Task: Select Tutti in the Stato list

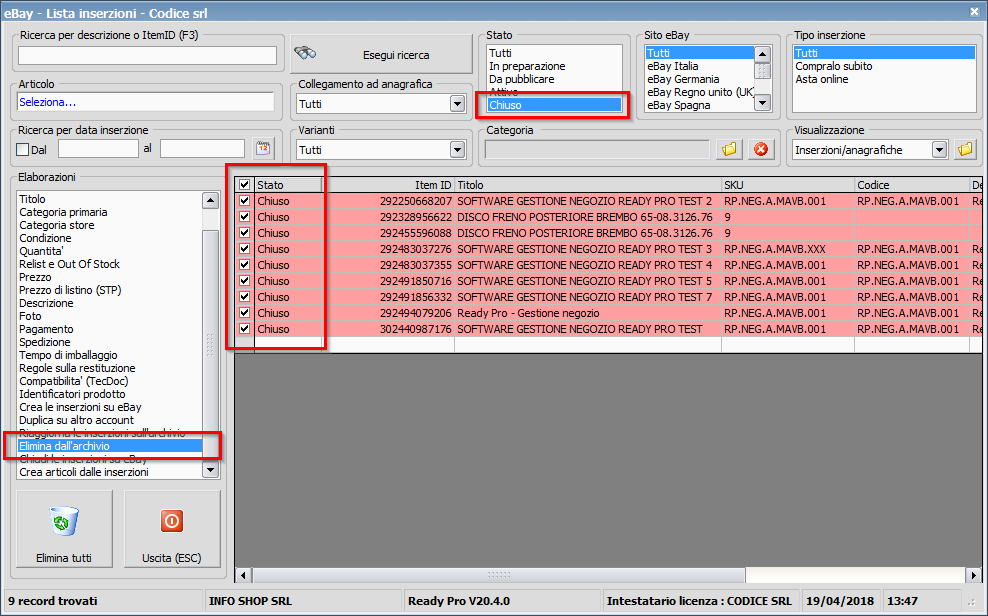Action: pos(554,53)
